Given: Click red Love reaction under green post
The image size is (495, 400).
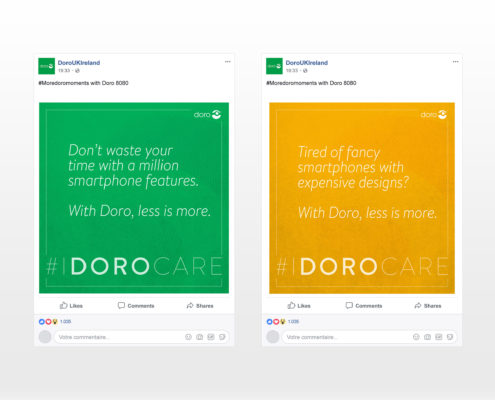Looking at the screenshot, I should (x=48, y=322).
